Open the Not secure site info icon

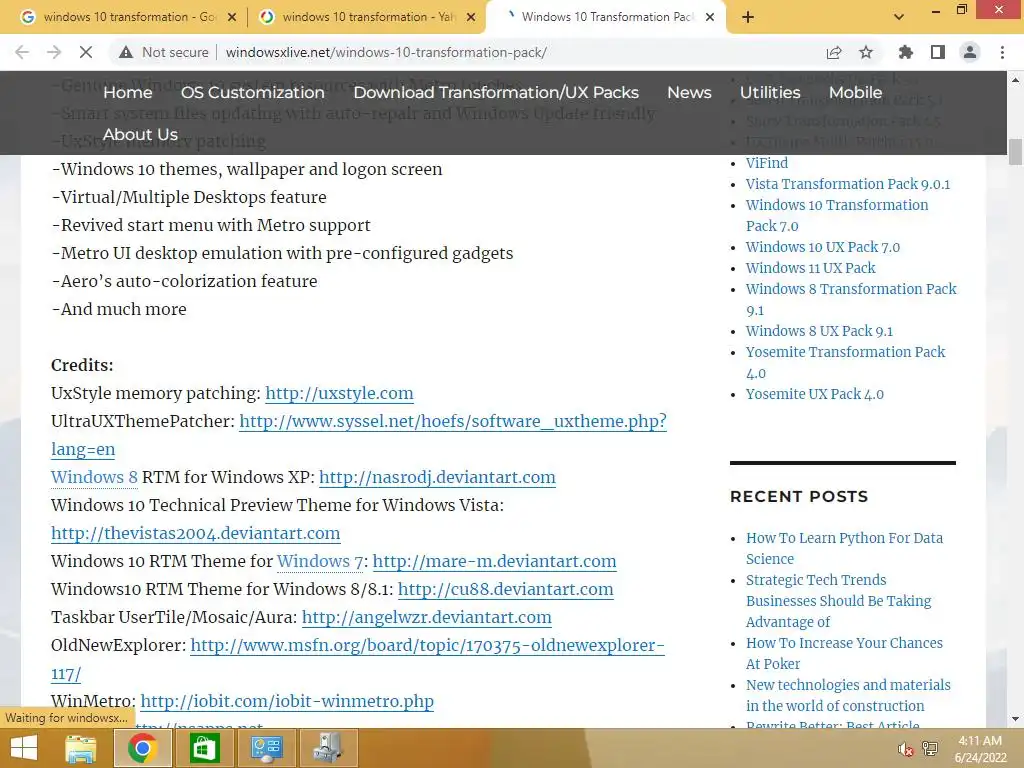(126, 52)
